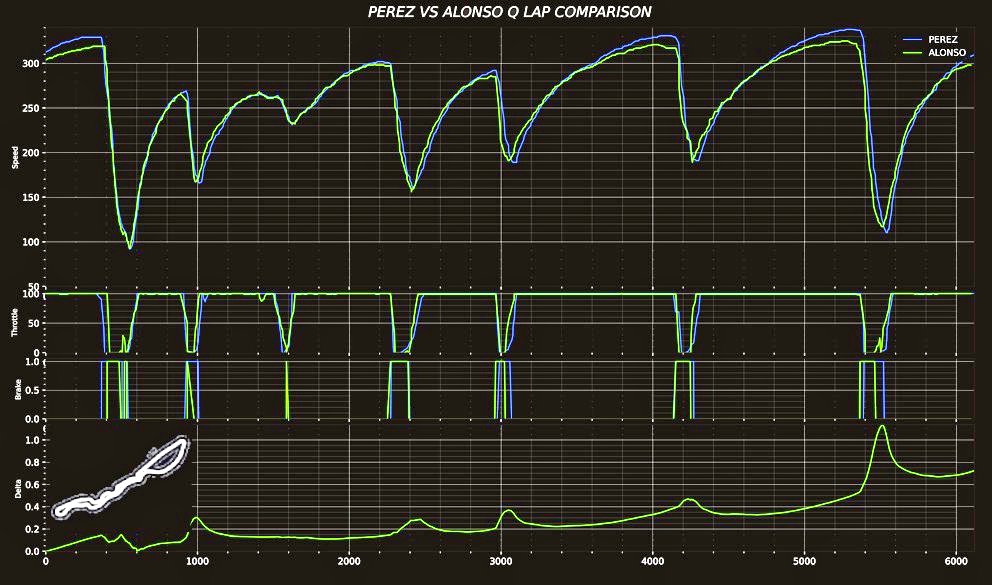
Task: Click the chart title PEREZ VS ALONSO Q LAP COMPARISON
Action: click(510, 12)
